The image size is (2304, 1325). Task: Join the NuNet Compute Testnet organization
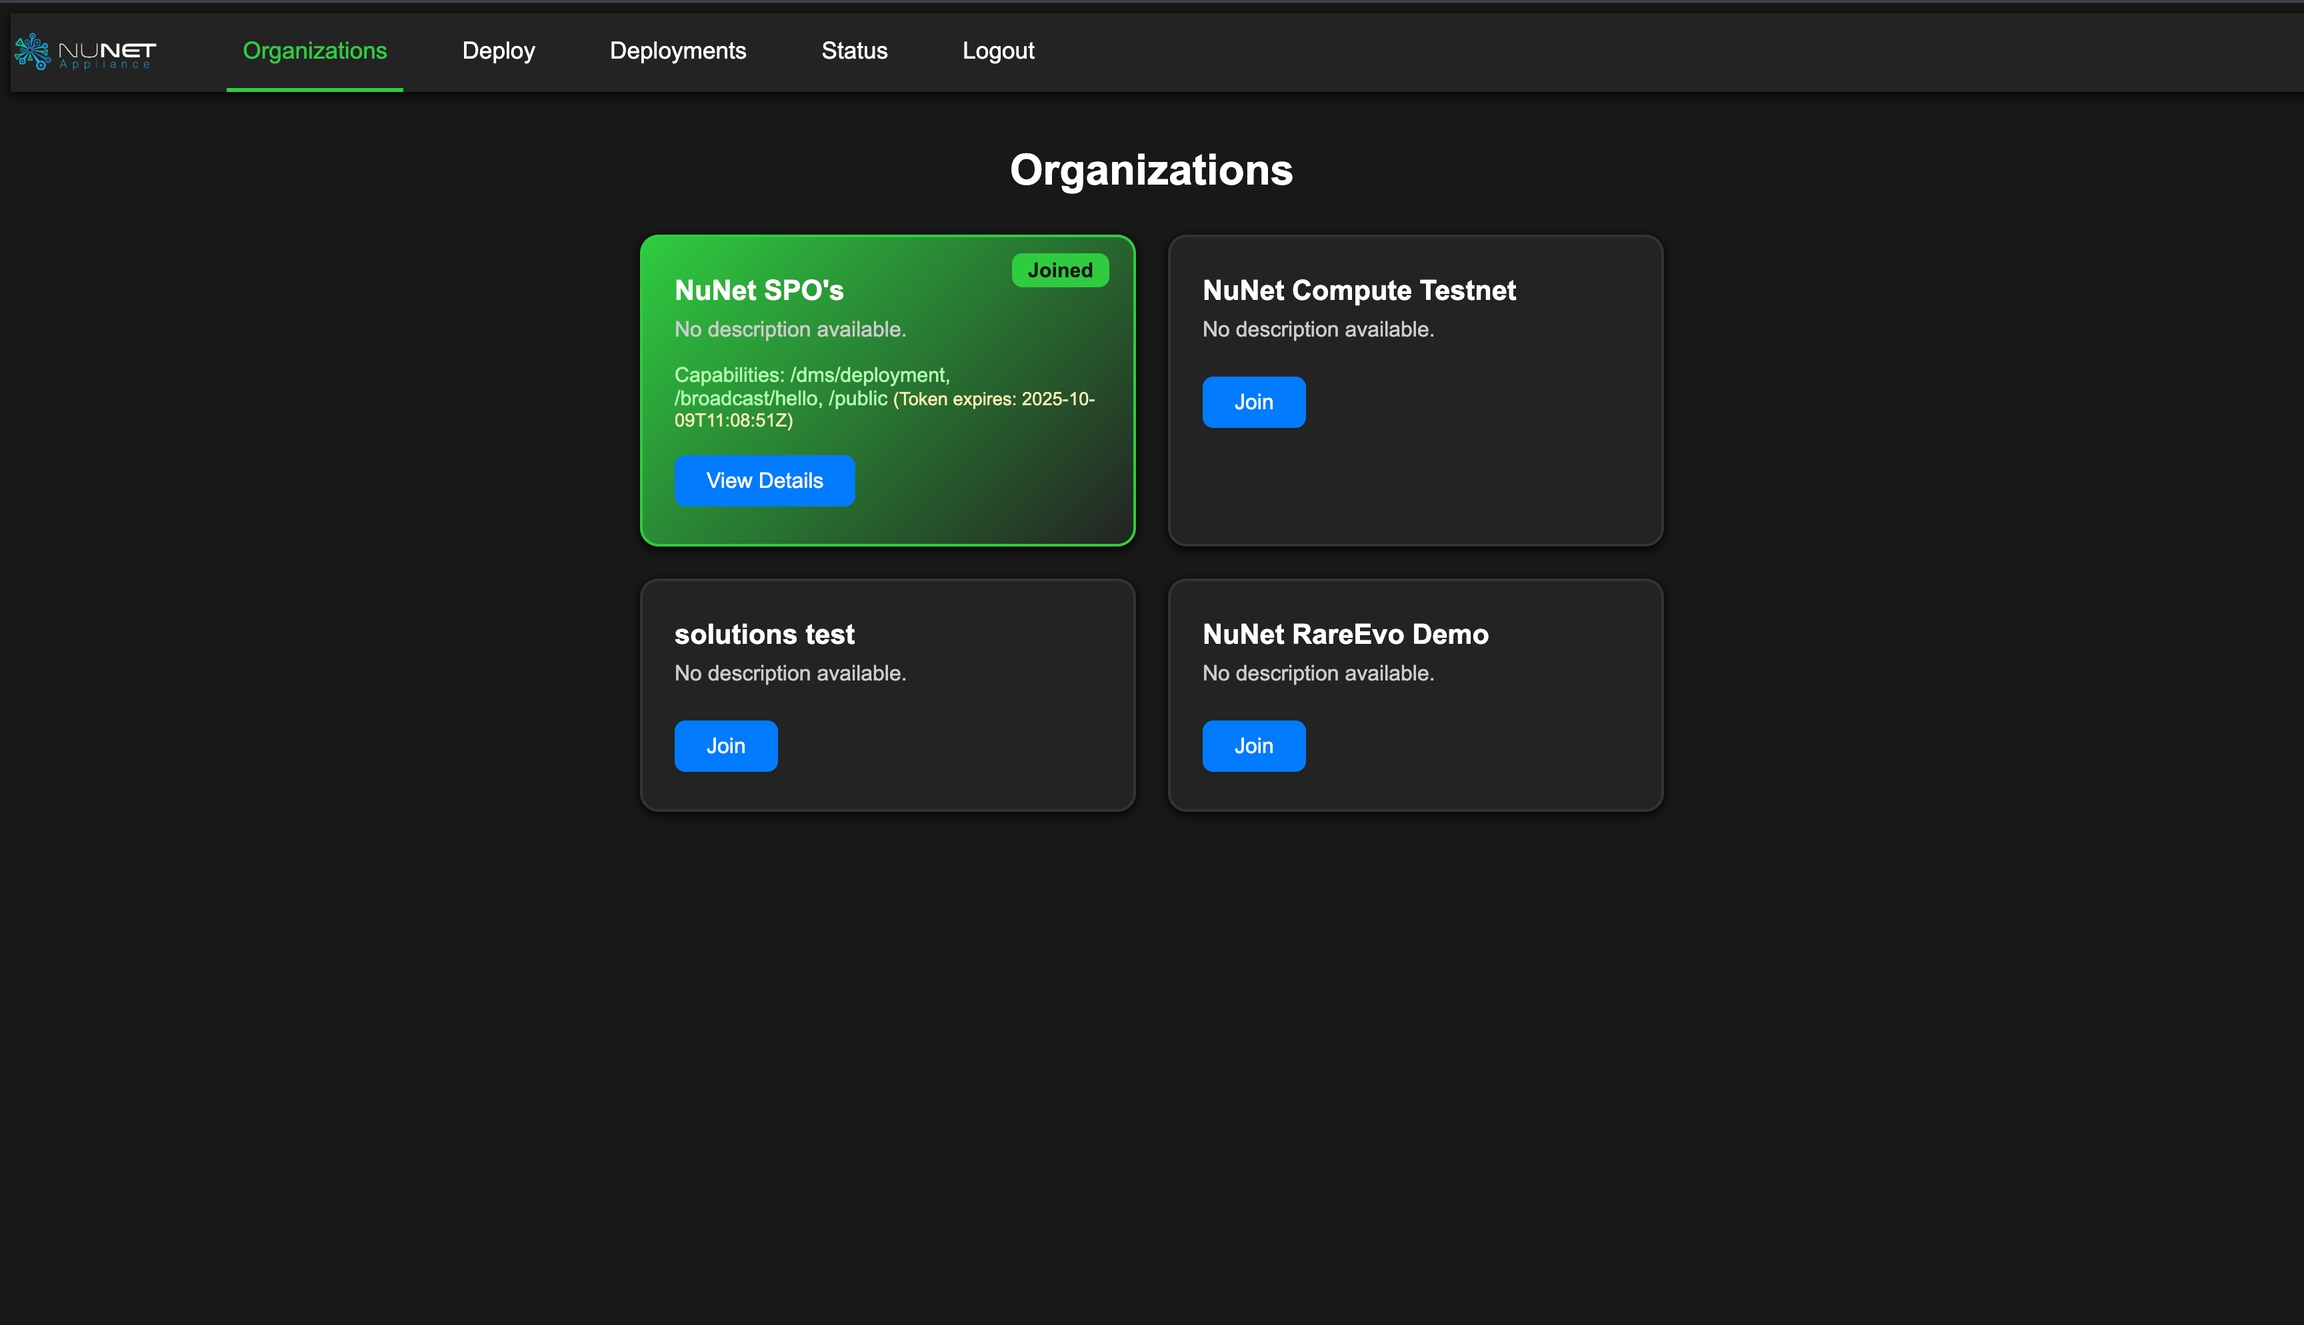tap(1253, 402)
